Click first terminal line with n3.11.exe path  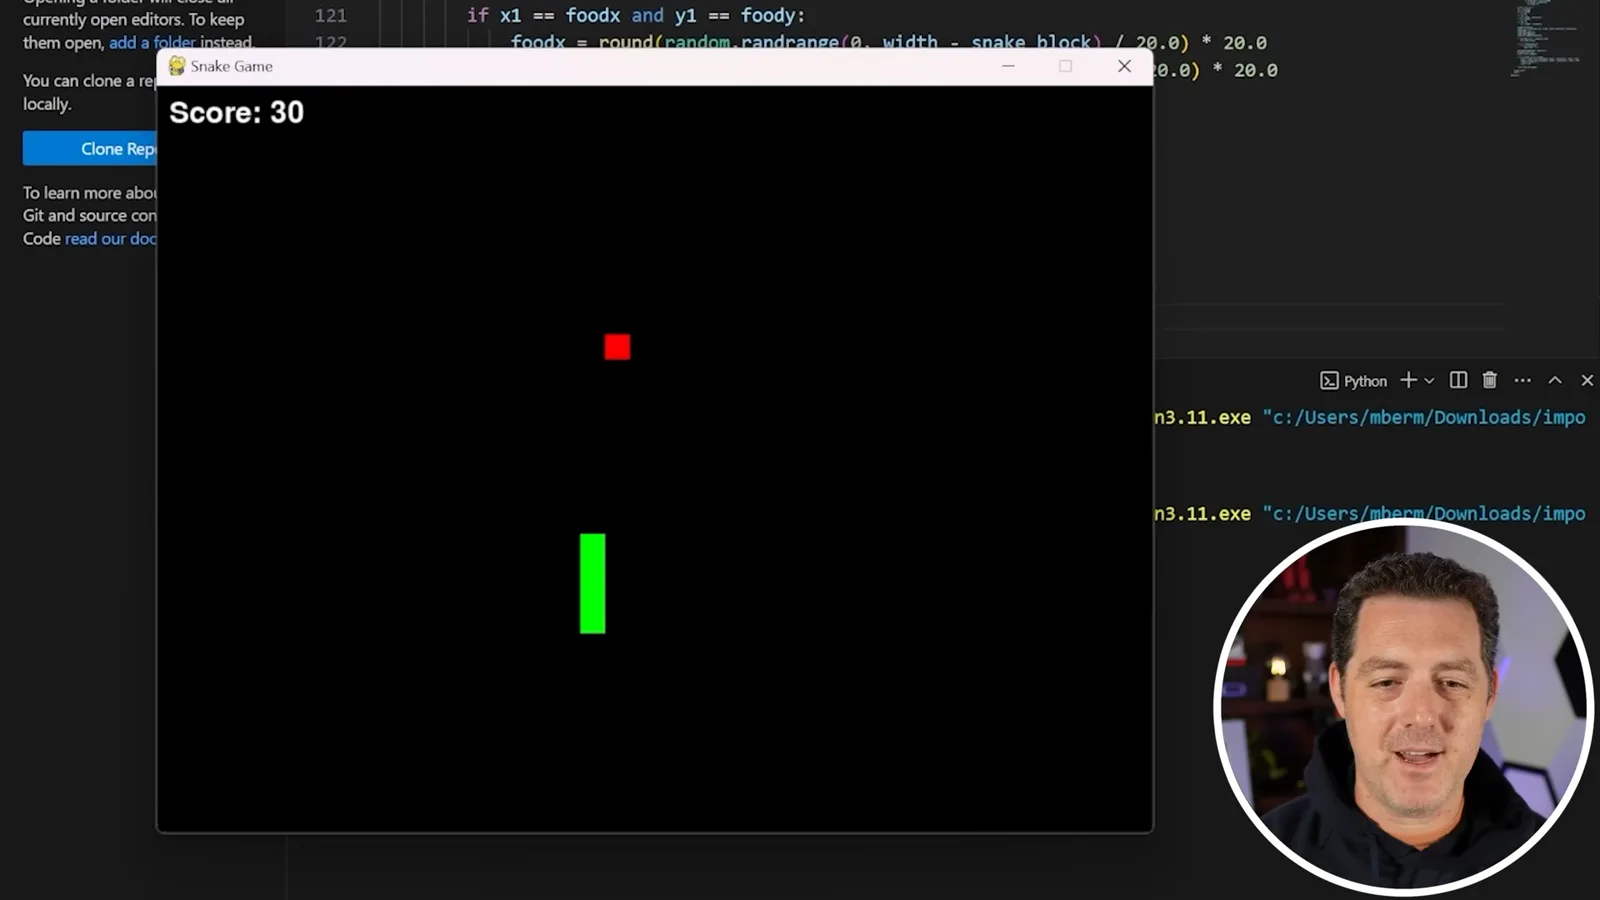tap(1370, 417)
